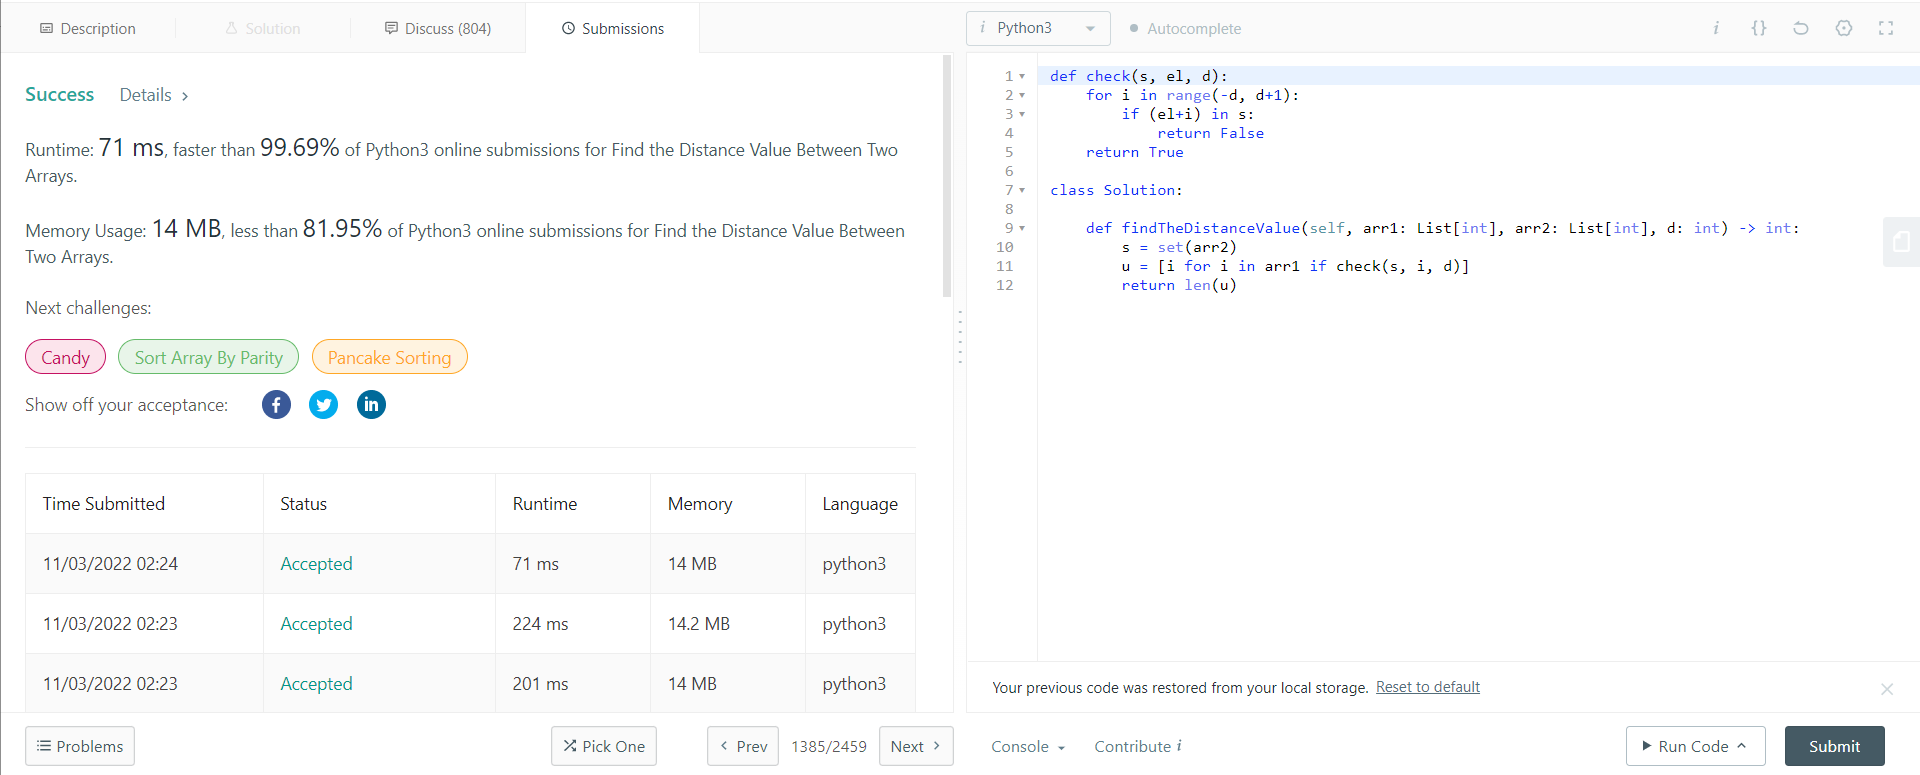Image resolution: width=1920 pixels, height=775 pixels.
Task: Click Reset to default link
Action: [1427, 687]
